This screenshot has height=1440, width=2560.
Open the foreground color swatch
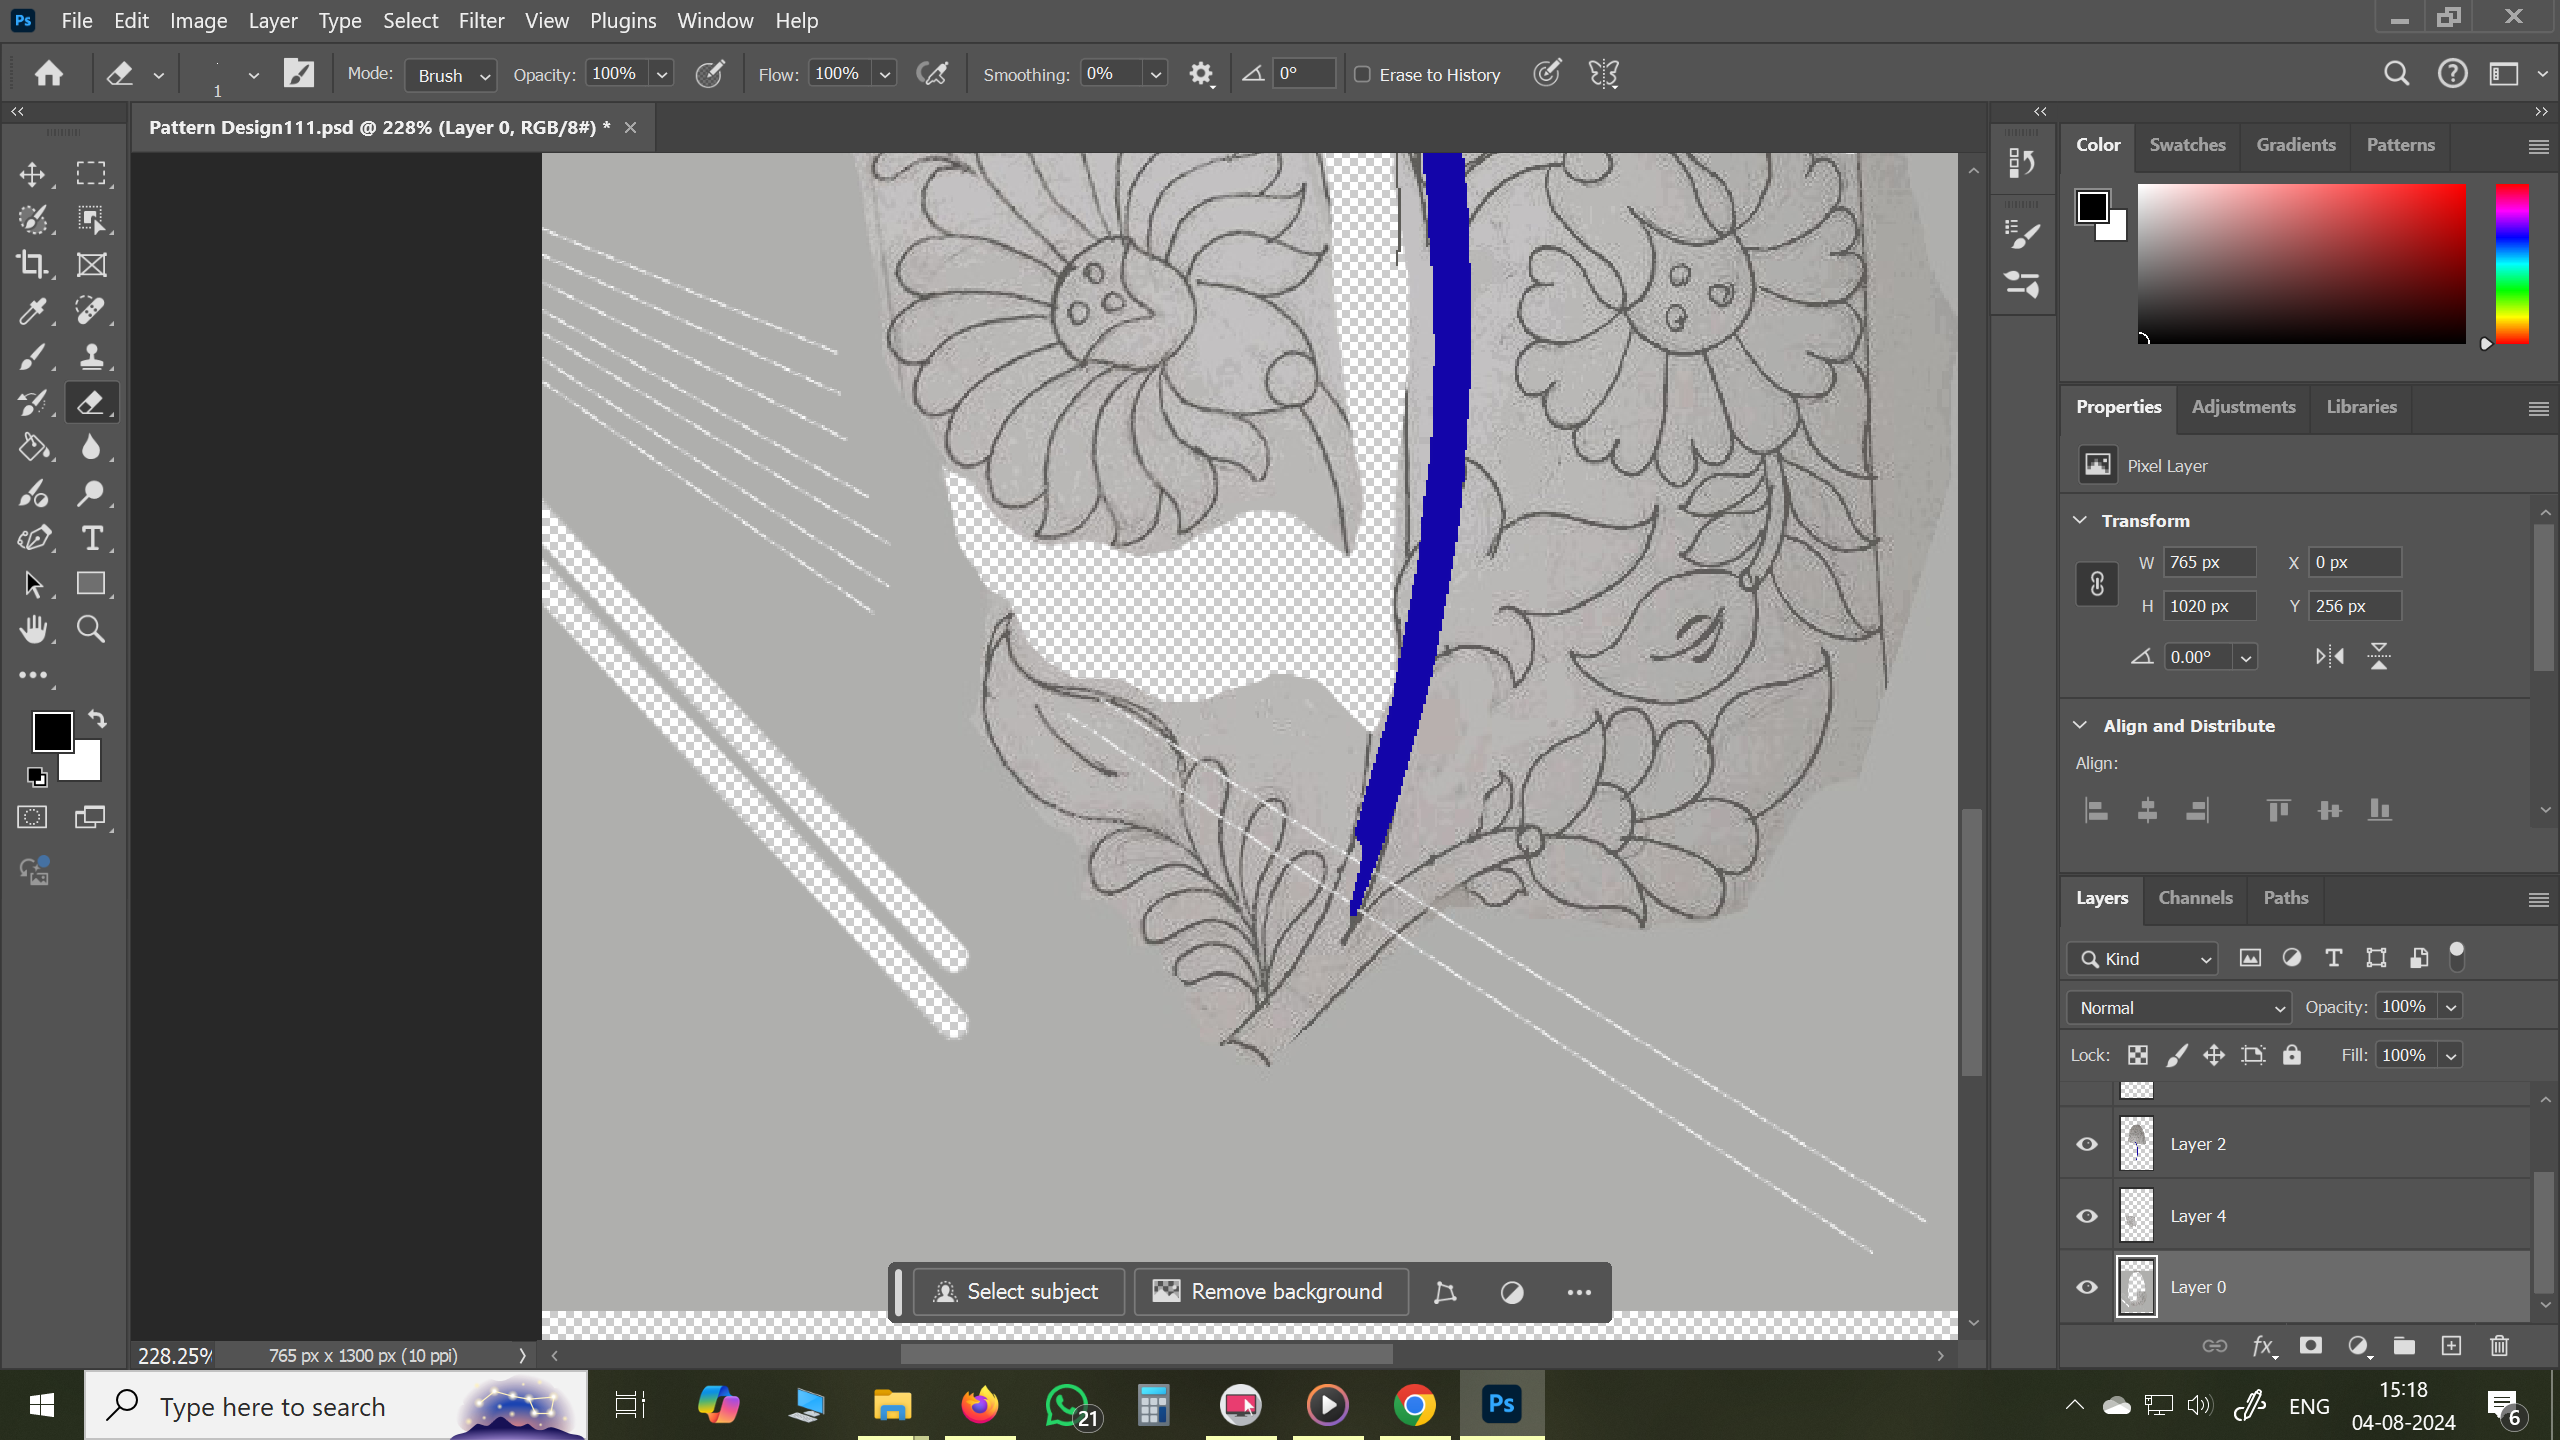(x=53, y=731)
